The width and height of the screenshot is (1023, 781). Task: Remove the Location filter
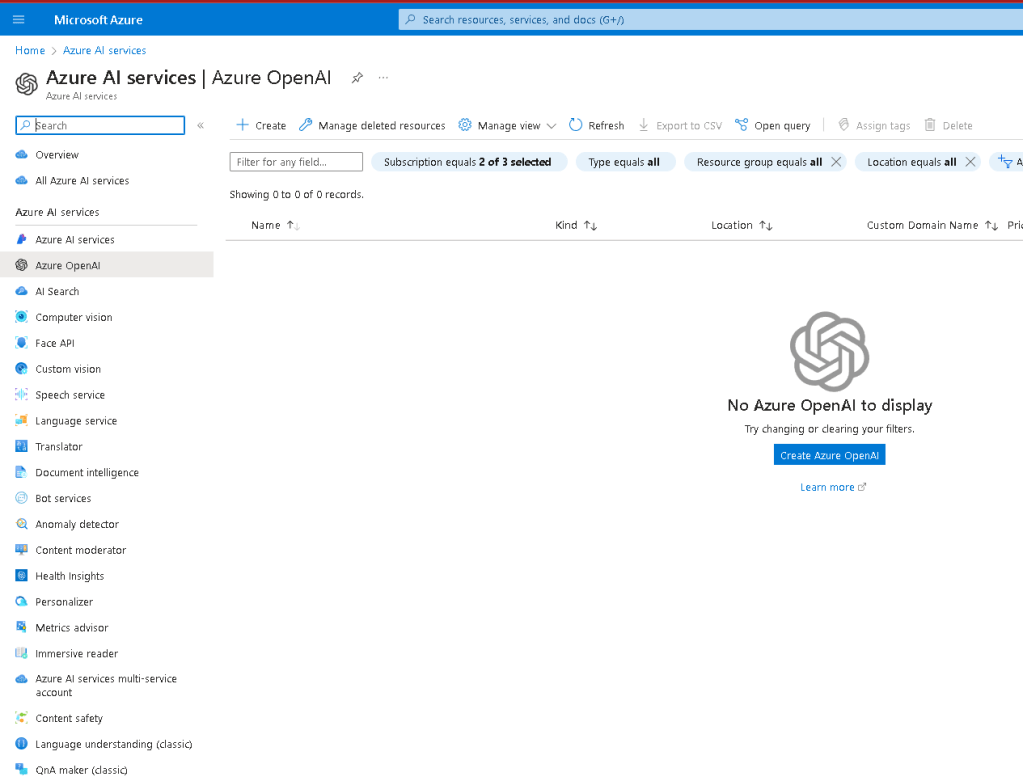tap(970, 162)
